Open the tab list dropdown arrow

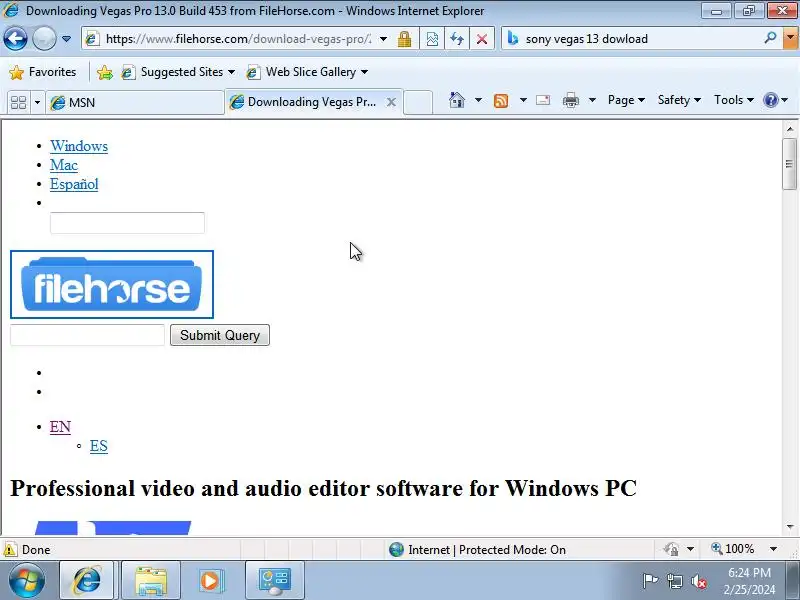(37, 103)
